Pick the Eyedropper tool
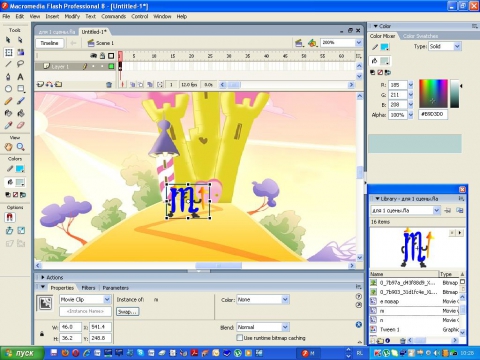 click(x=8, y=125)
